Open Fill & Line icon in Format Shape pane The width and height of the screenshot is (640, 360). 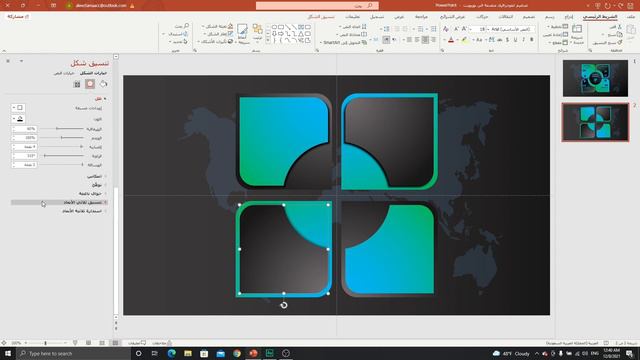104,84
